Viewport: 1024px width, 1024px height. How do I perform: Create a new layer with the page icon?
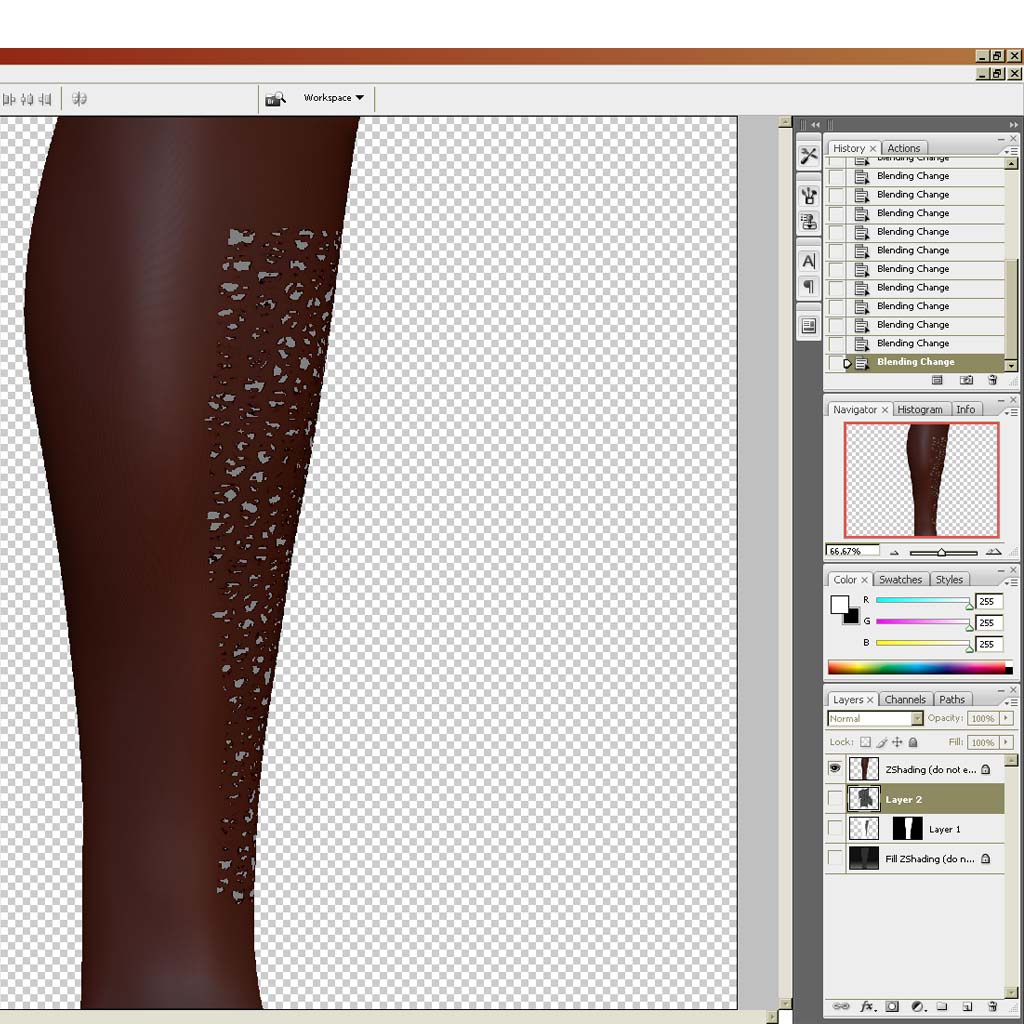(x=967, y=1006)
